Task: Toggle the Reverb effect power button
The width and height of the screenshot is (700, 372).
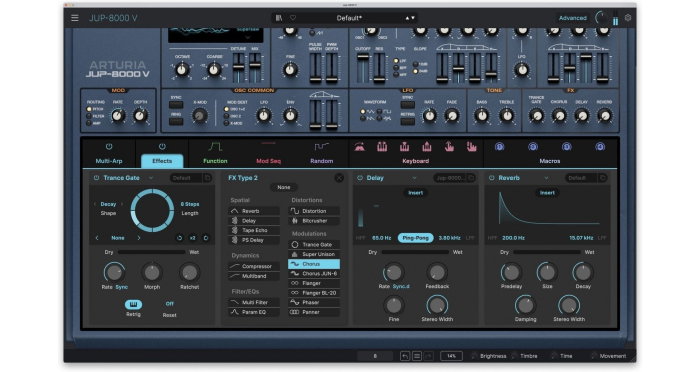Action: pyautogui.click(x=492, y=178)
